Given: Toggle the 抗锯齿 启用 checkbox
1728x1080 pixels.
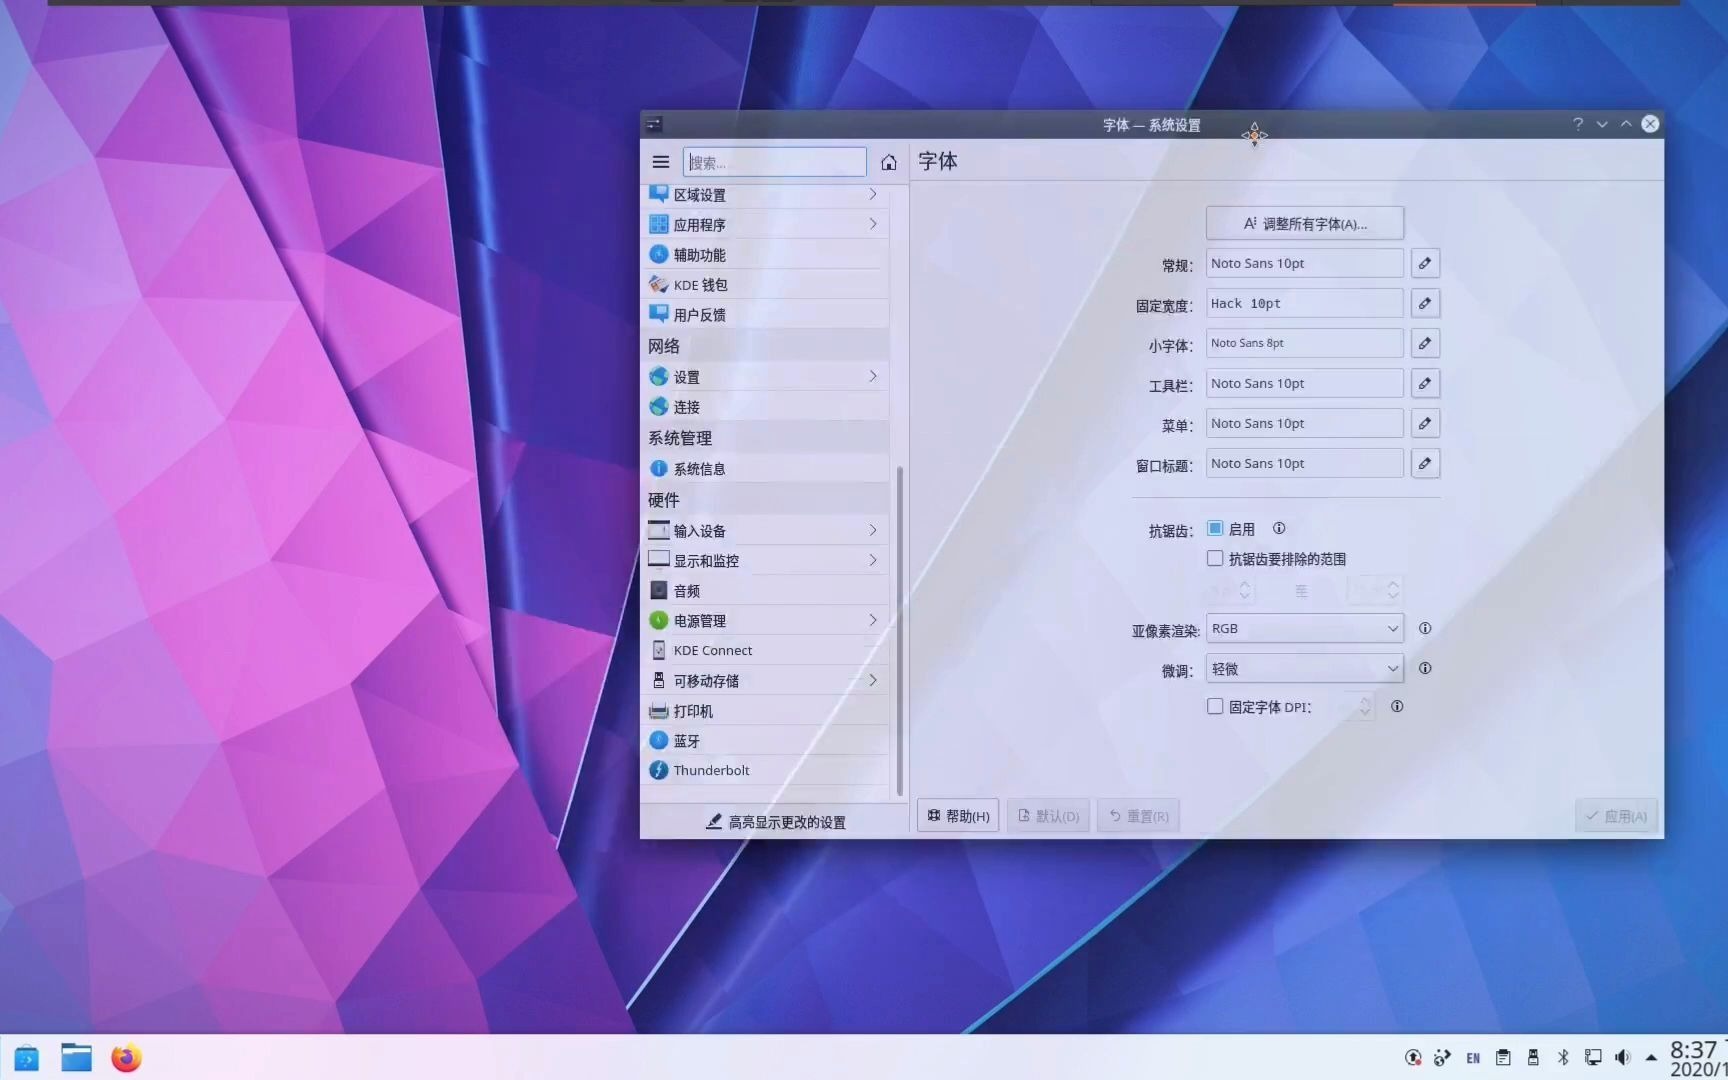Looking at the screenshot, I should pyautogui.click(x=1215, y=528).
